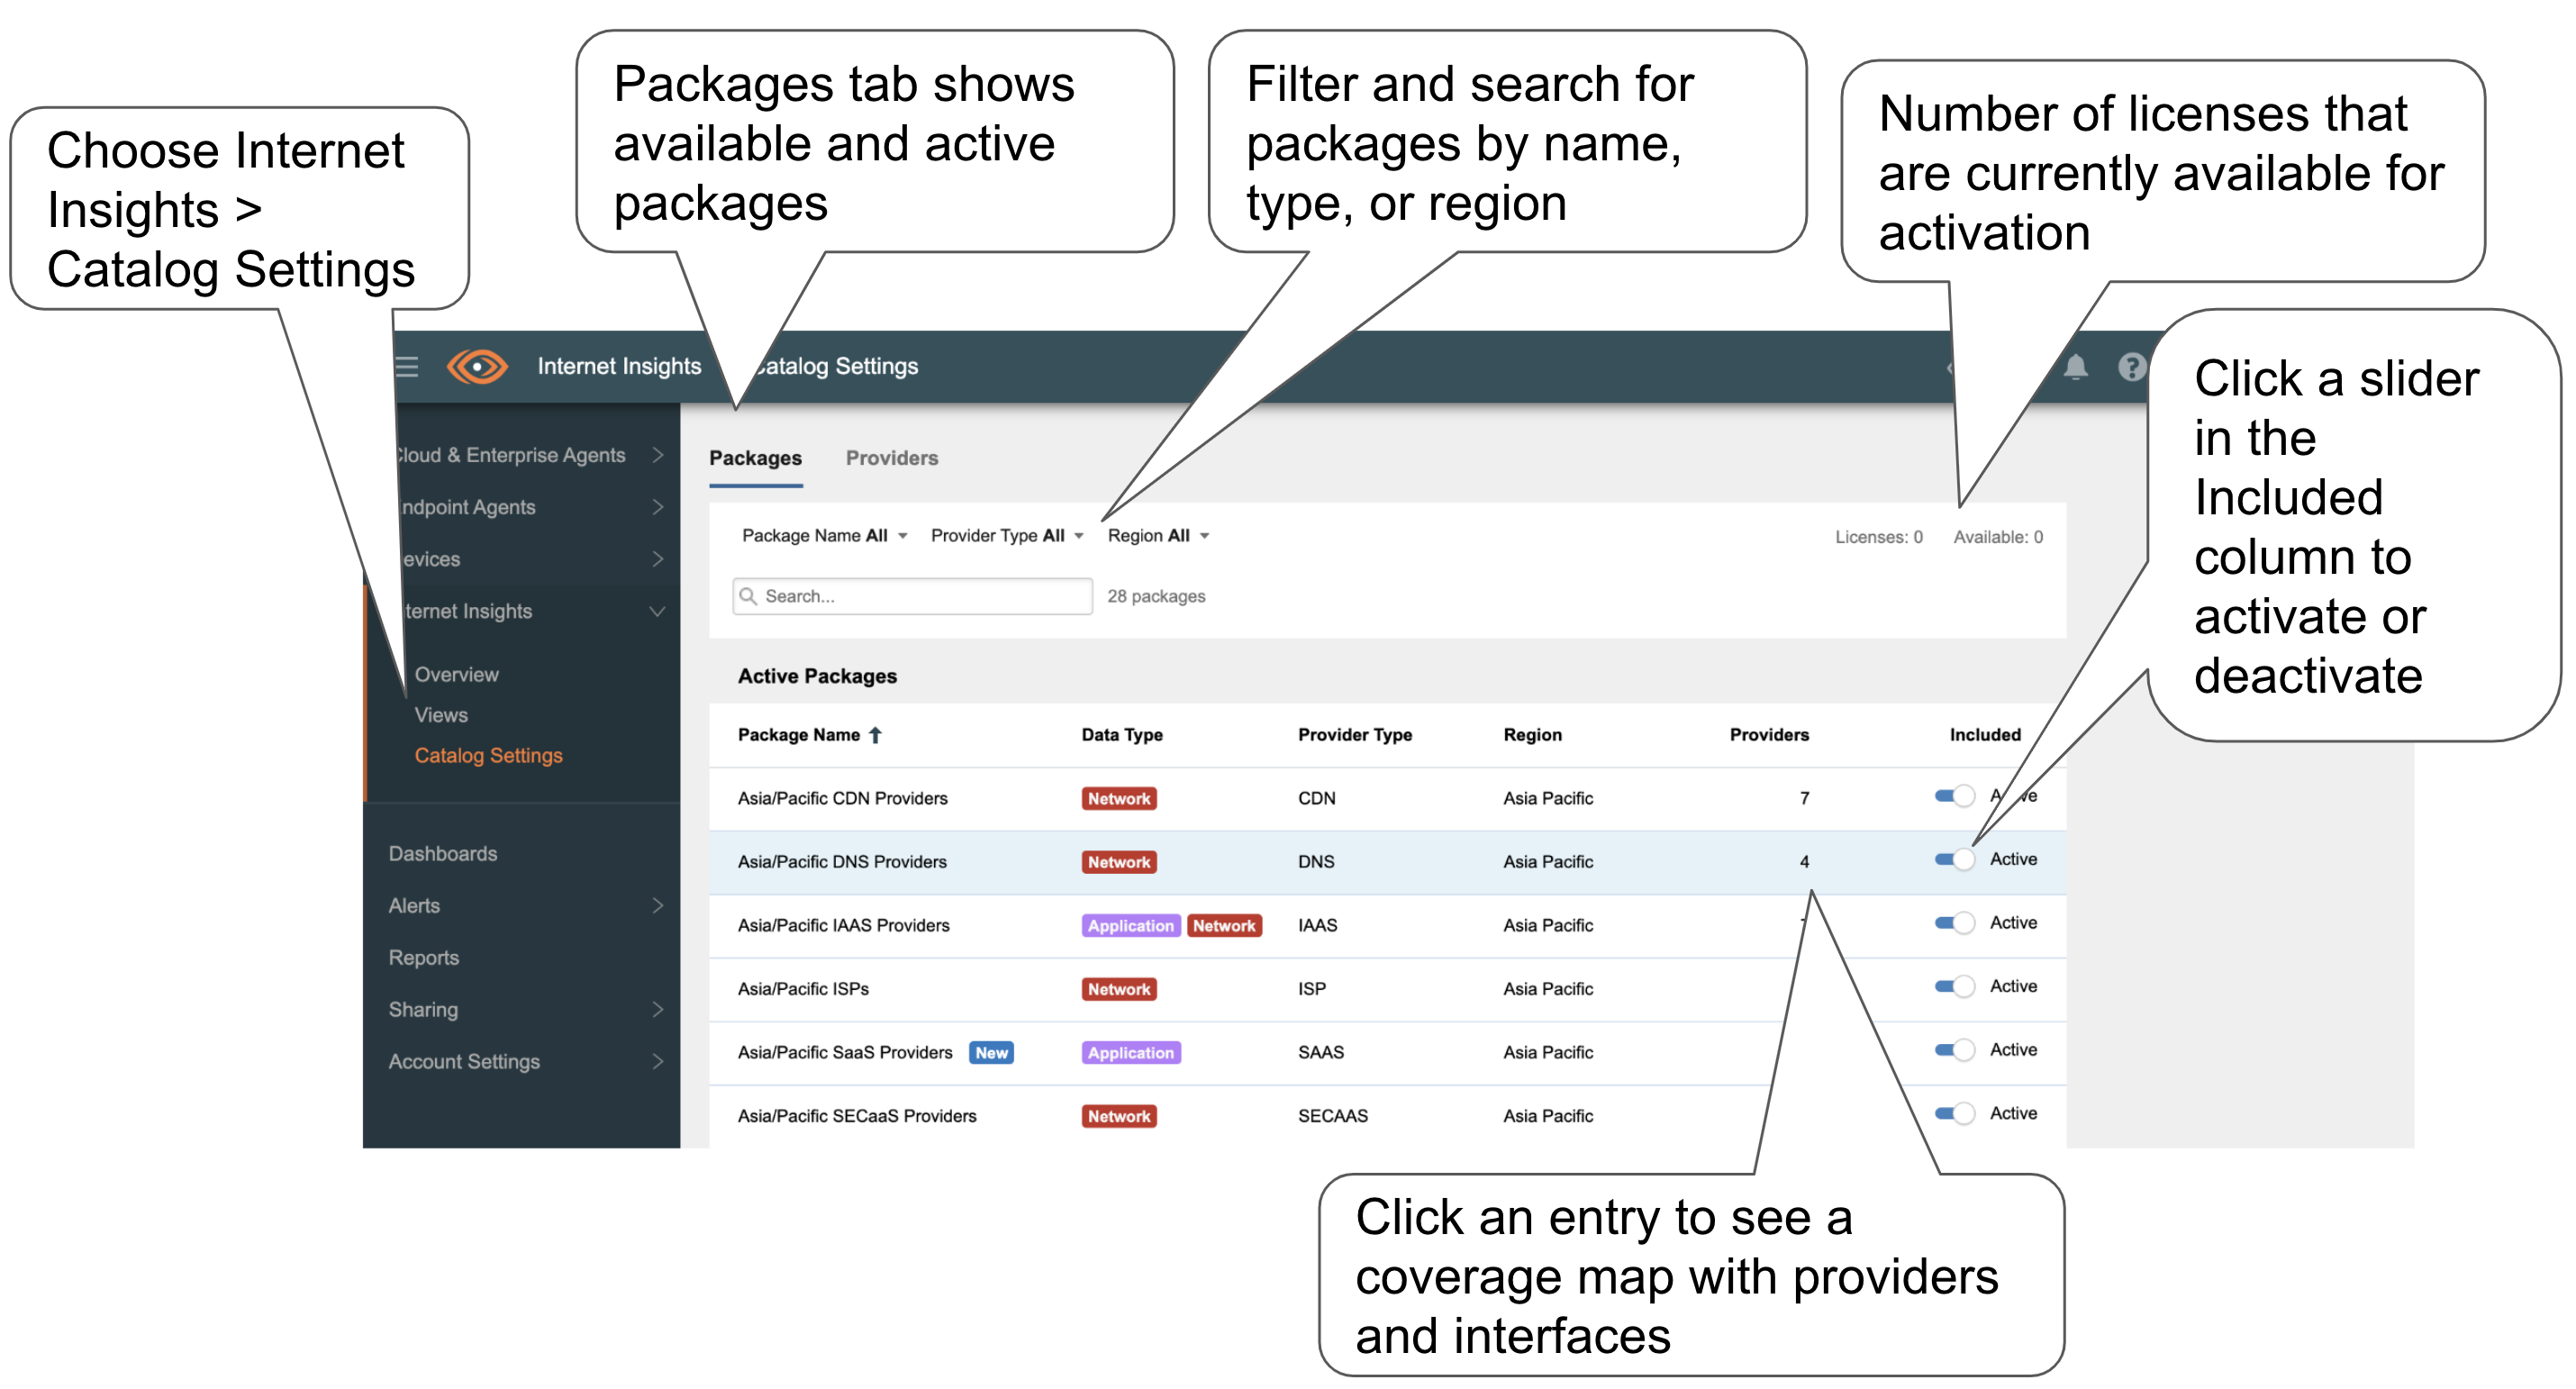Click Application tag on IAAS Providers row
Image resolution: width=2576 pixels, height=1389 pixels.
(x=1130, y=926)
